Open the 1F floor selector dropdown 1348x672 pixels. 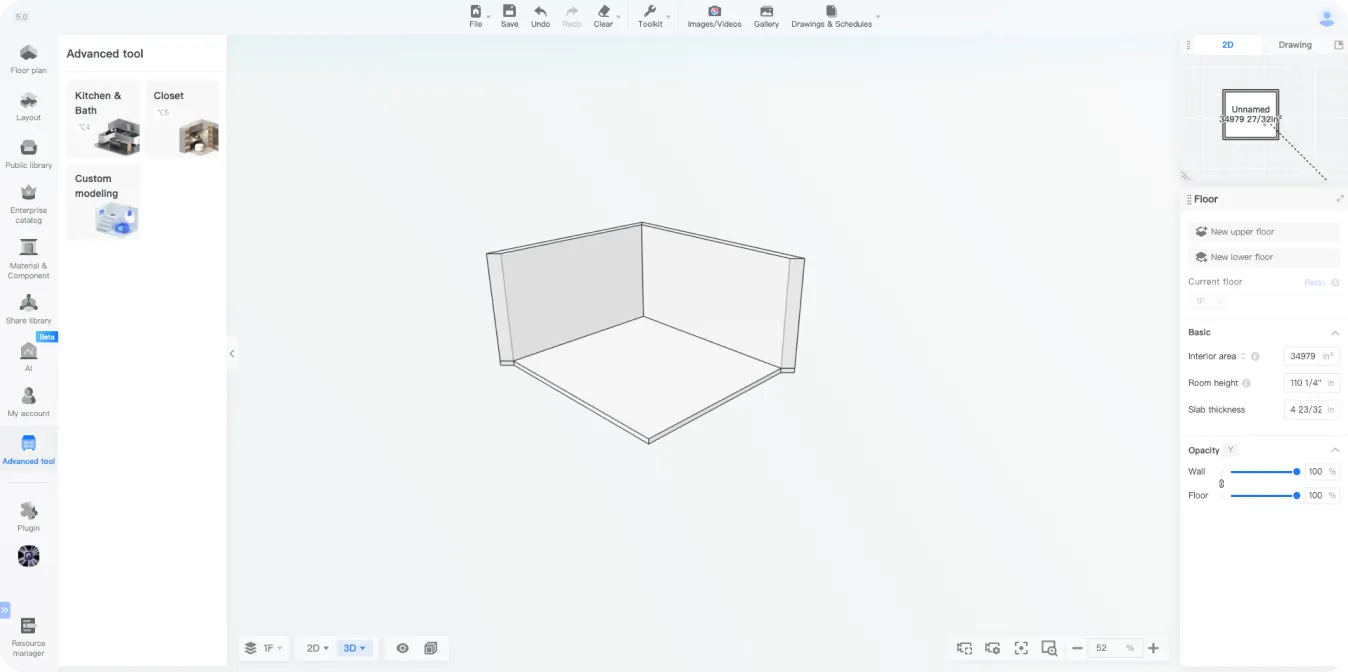[263, 648]
